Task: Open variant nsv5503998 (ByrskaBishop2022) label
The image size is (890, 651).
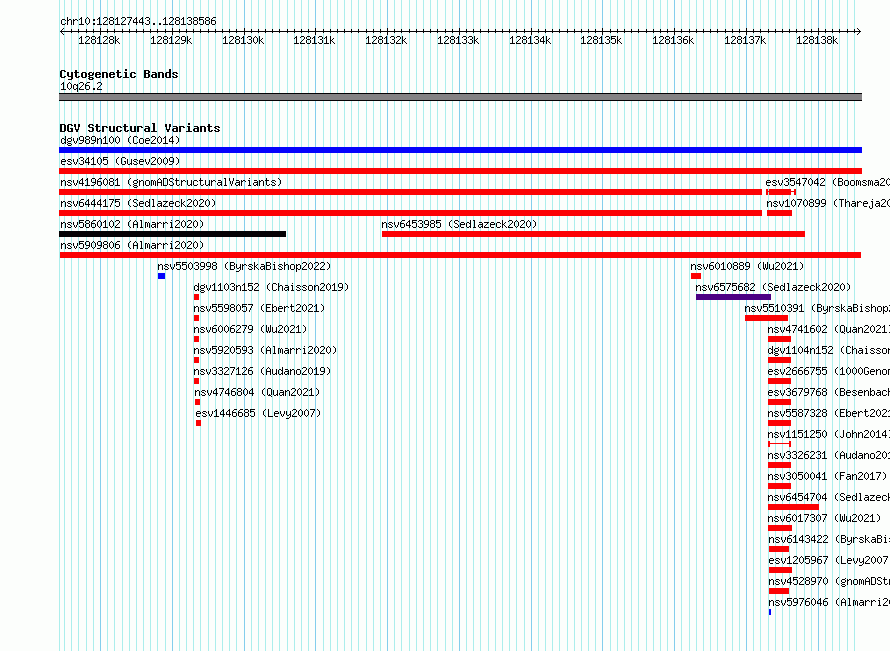Action: [x=244, y=266]
